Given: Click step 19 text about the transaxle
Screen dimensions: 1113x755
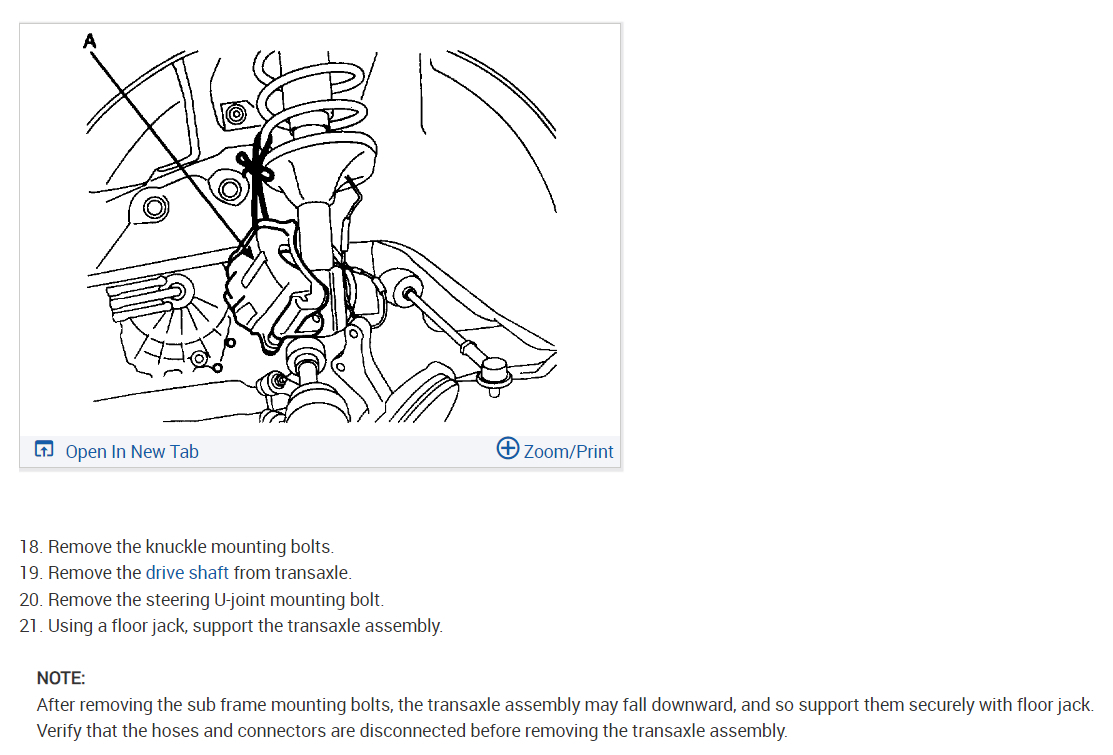Looking at the screenshot, I should [x=185, y=573].
